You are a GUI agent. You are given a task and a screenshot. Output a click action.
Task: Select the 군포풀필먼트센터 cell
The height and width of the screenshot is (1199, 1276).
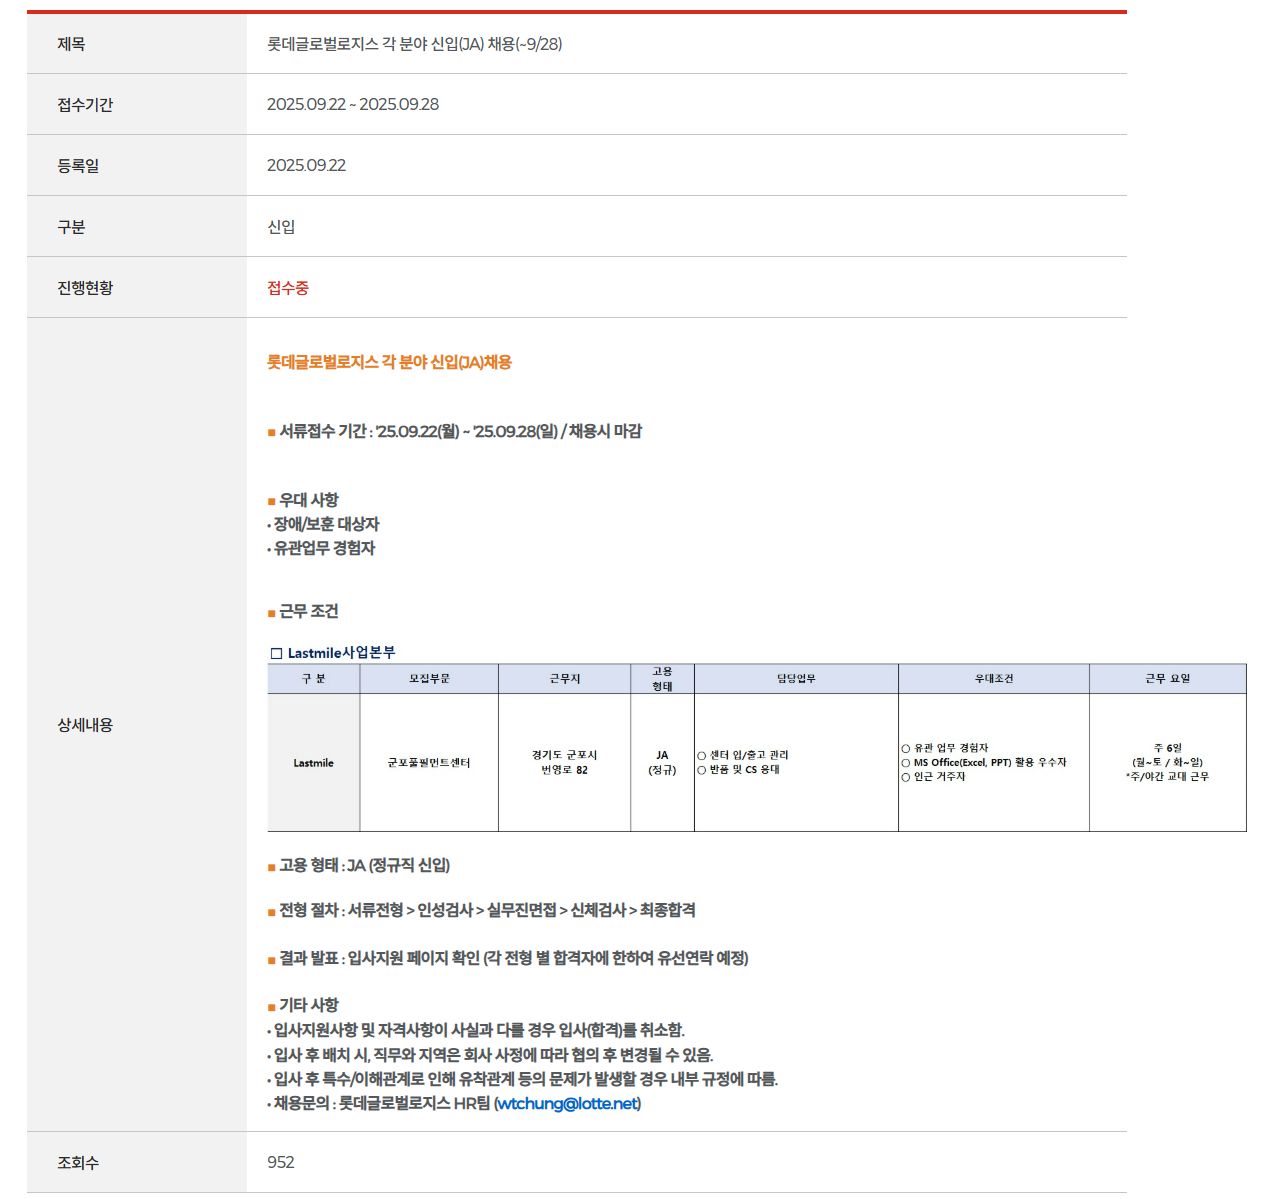tap(429, 762)
